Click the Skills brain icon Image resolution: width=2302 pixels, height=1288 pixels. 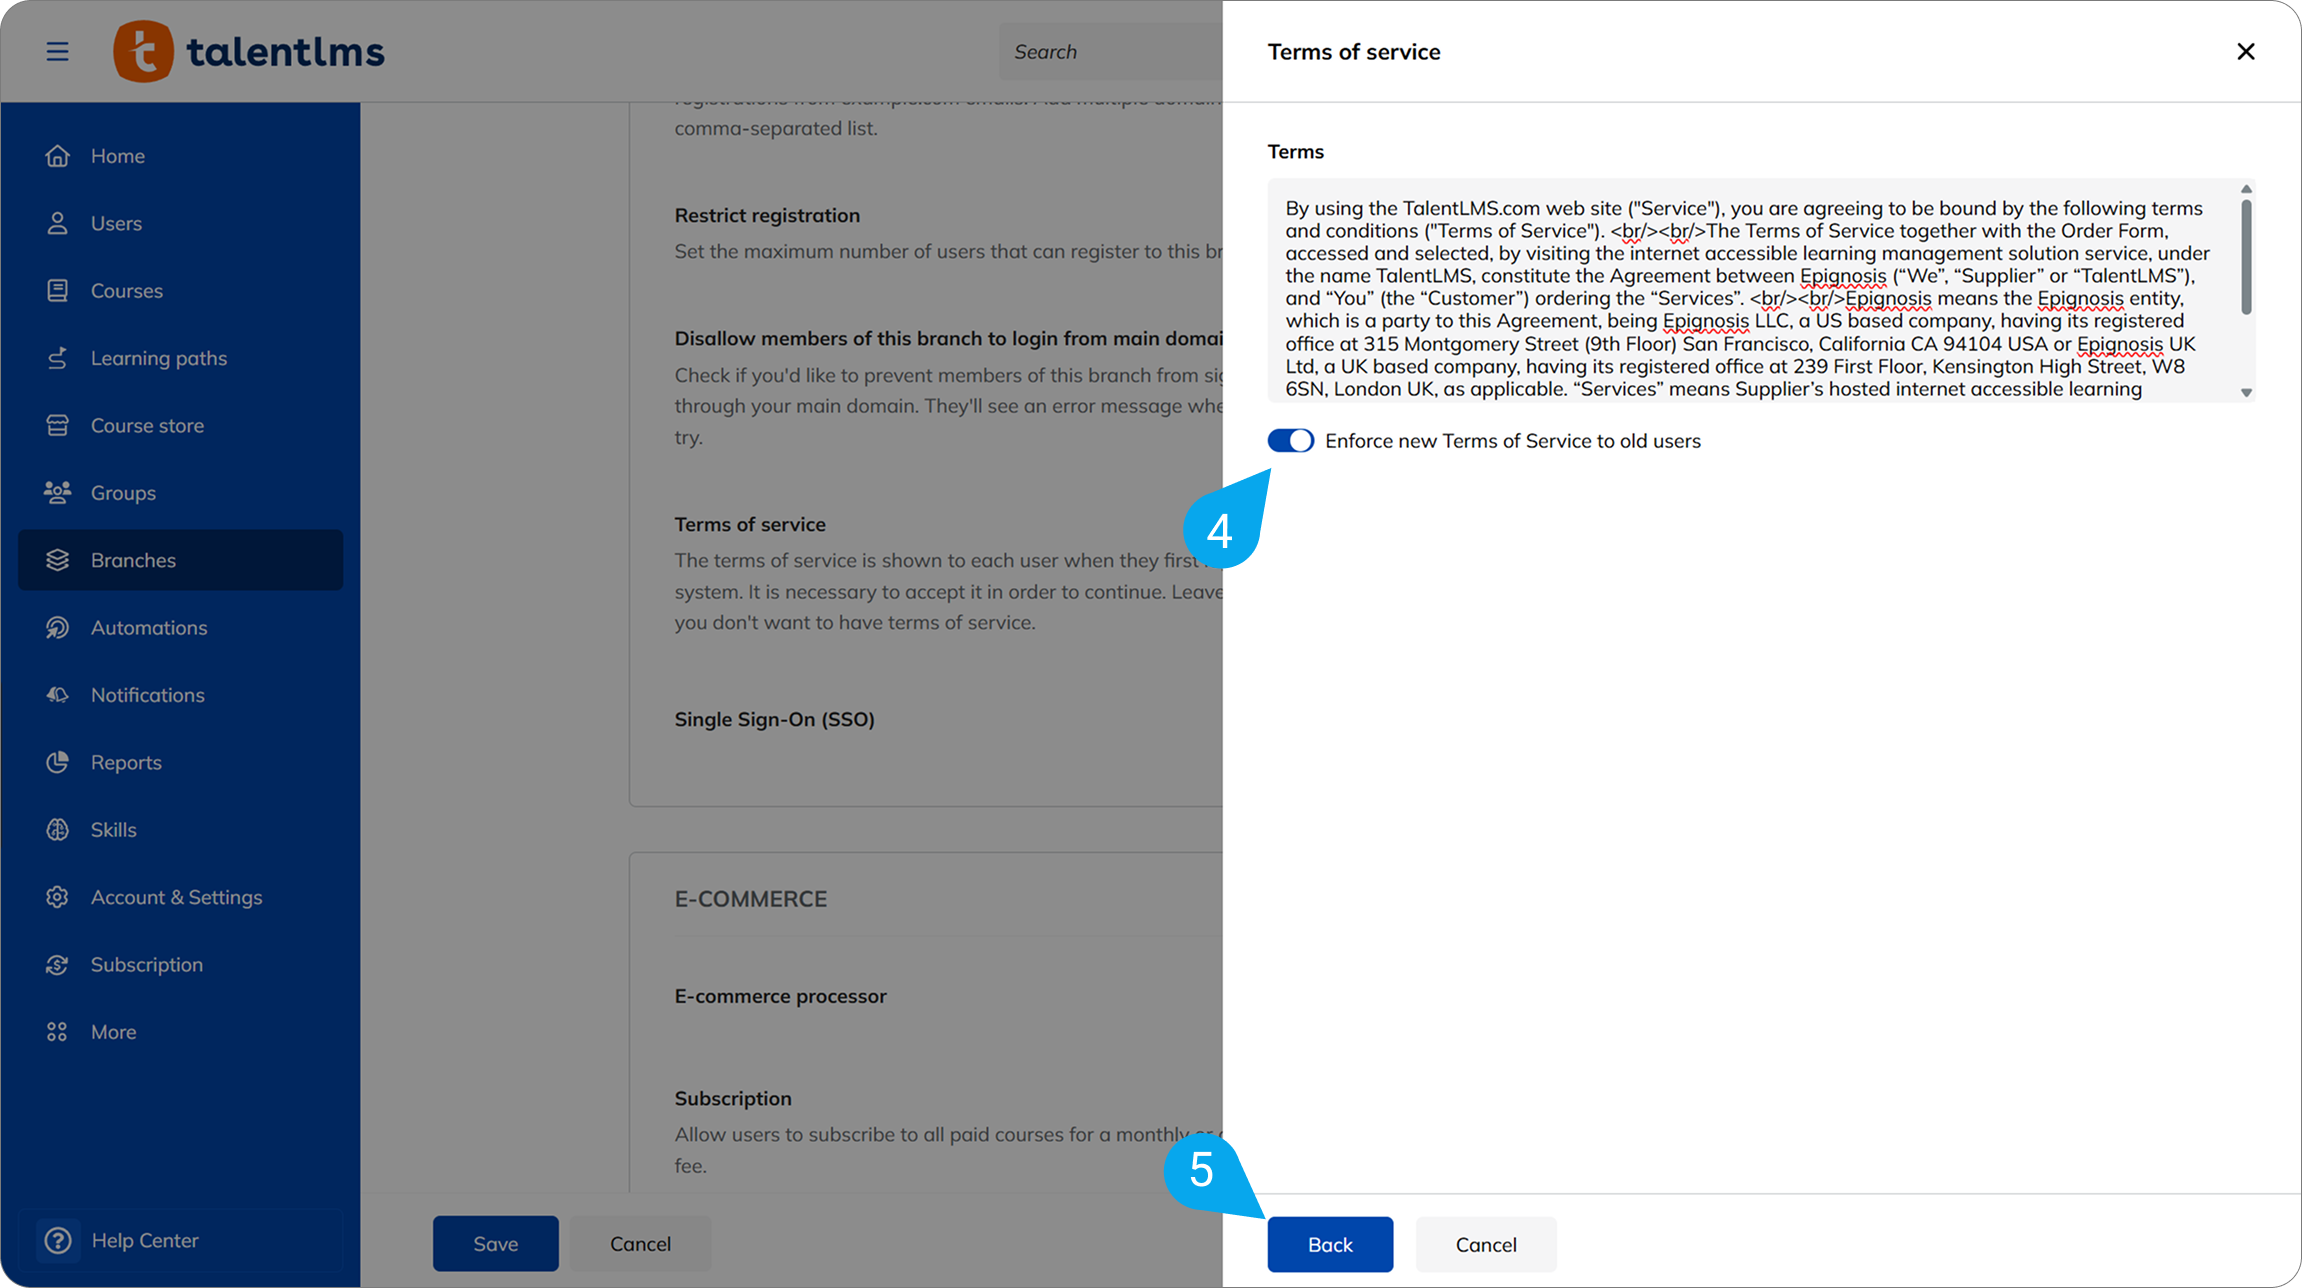pyautogui.click(x=57, y=829)
